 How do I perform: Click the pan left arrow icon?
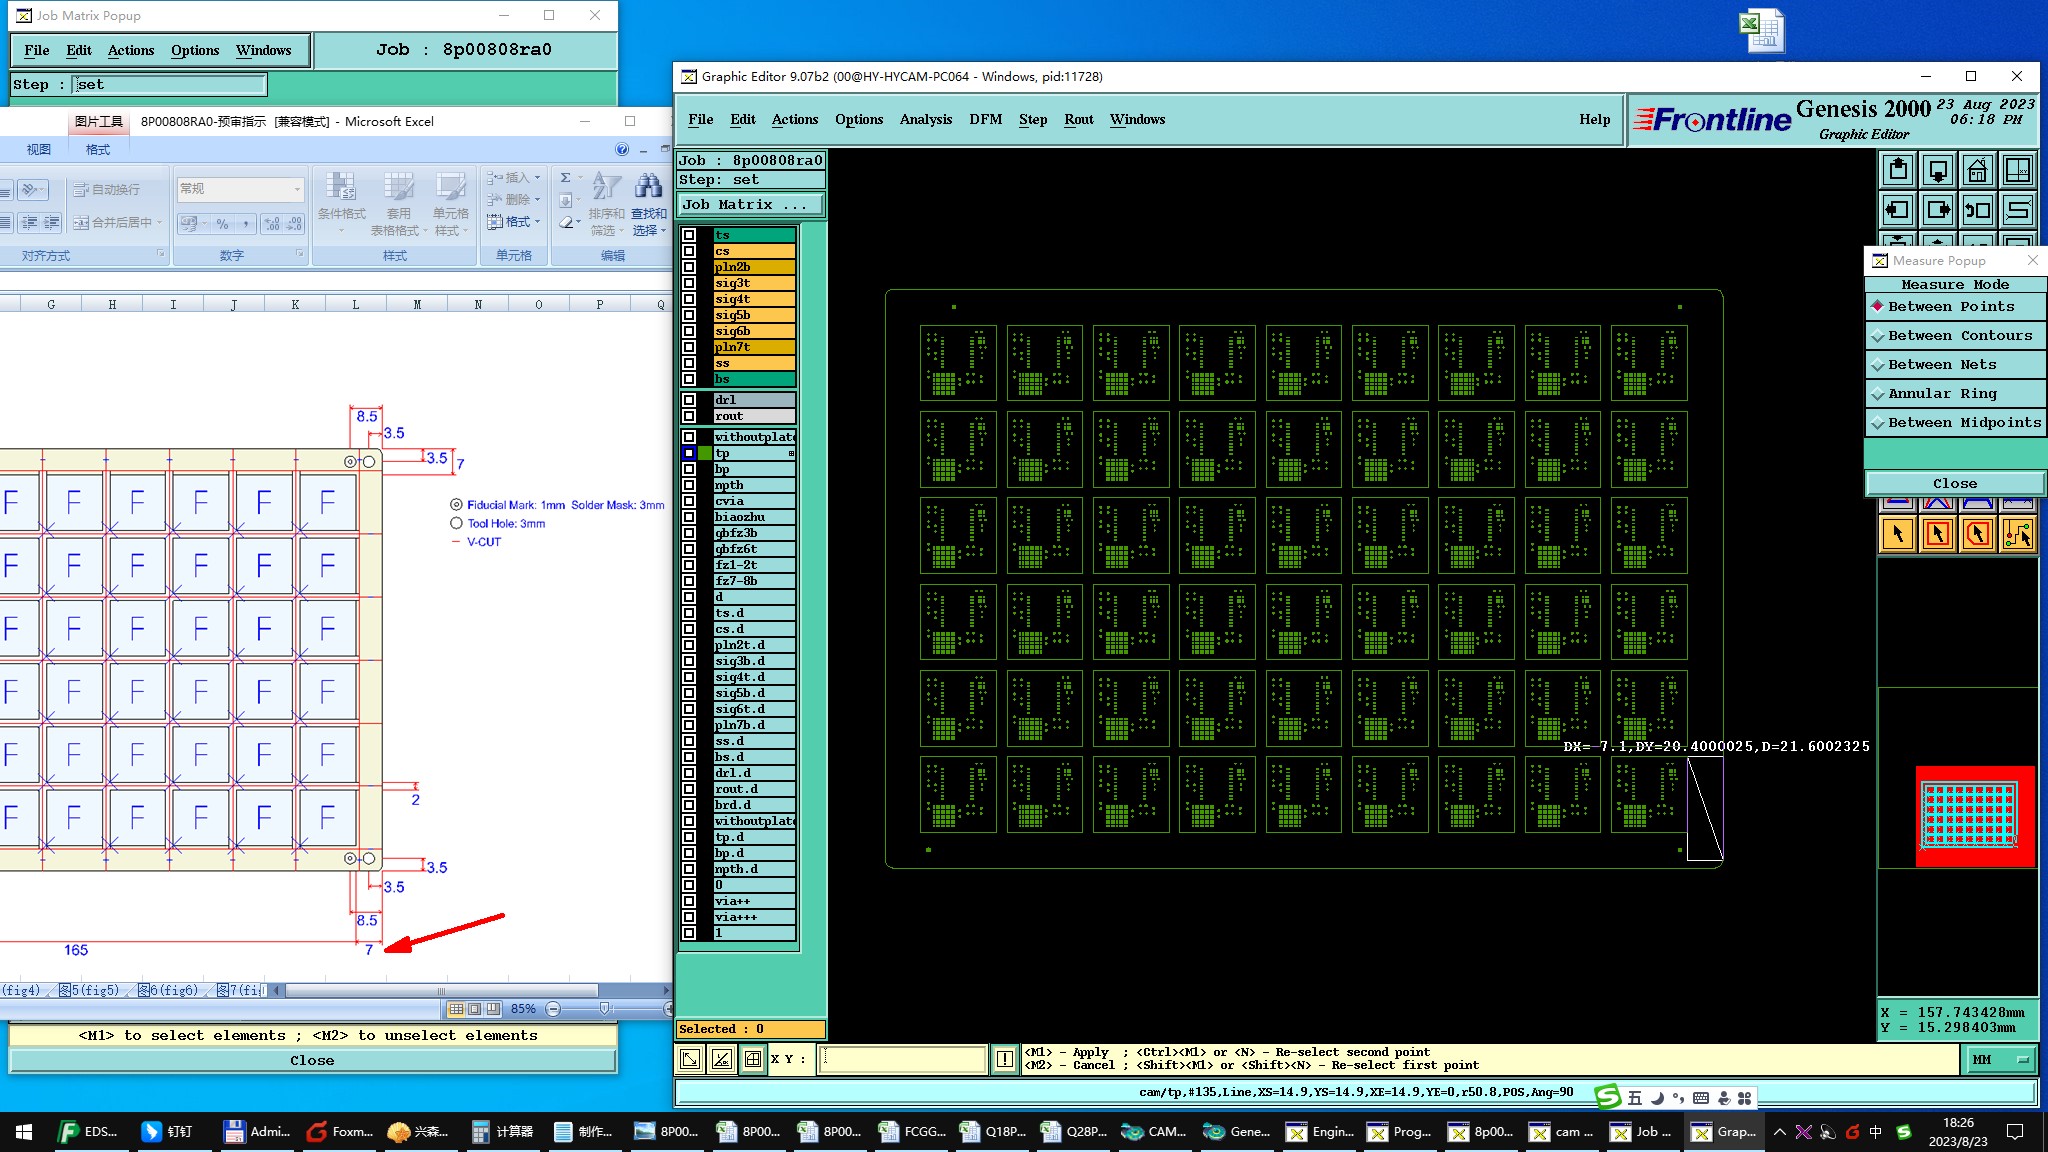(x=1897, y=210)
